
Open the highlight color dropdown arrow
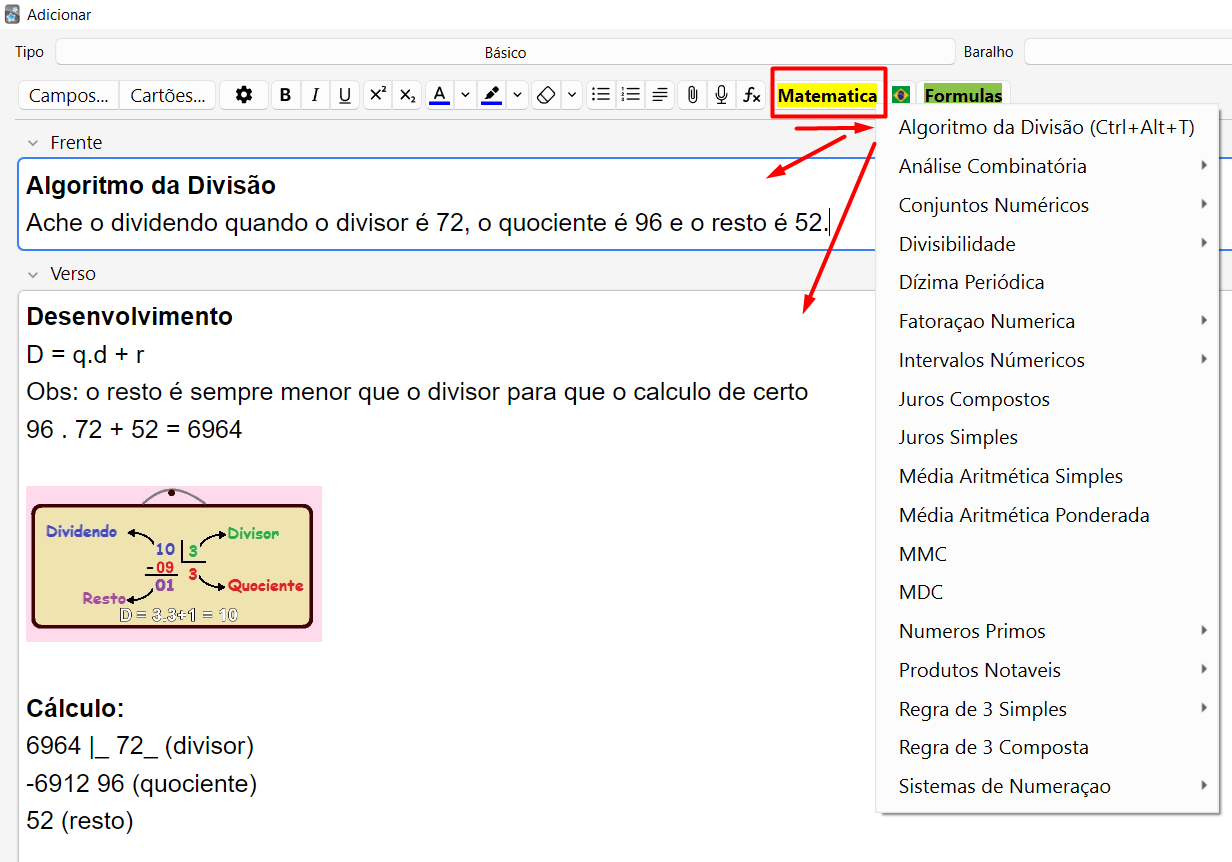[517, 95]
